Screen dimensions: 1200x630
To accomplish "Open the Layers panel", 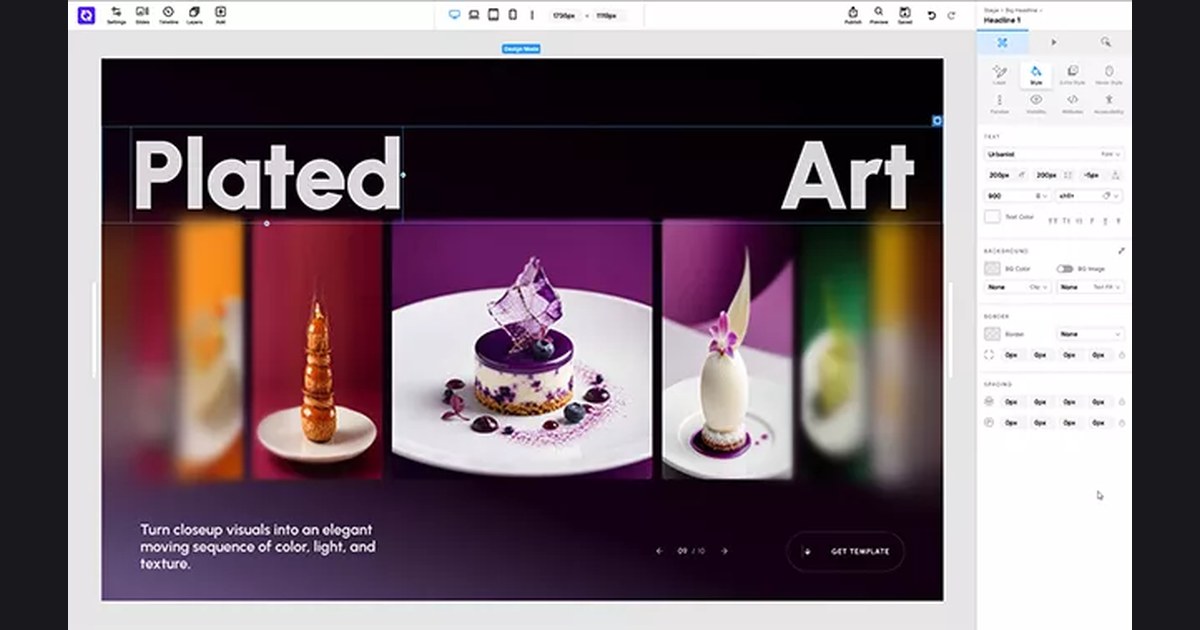I will click(194, 15).
